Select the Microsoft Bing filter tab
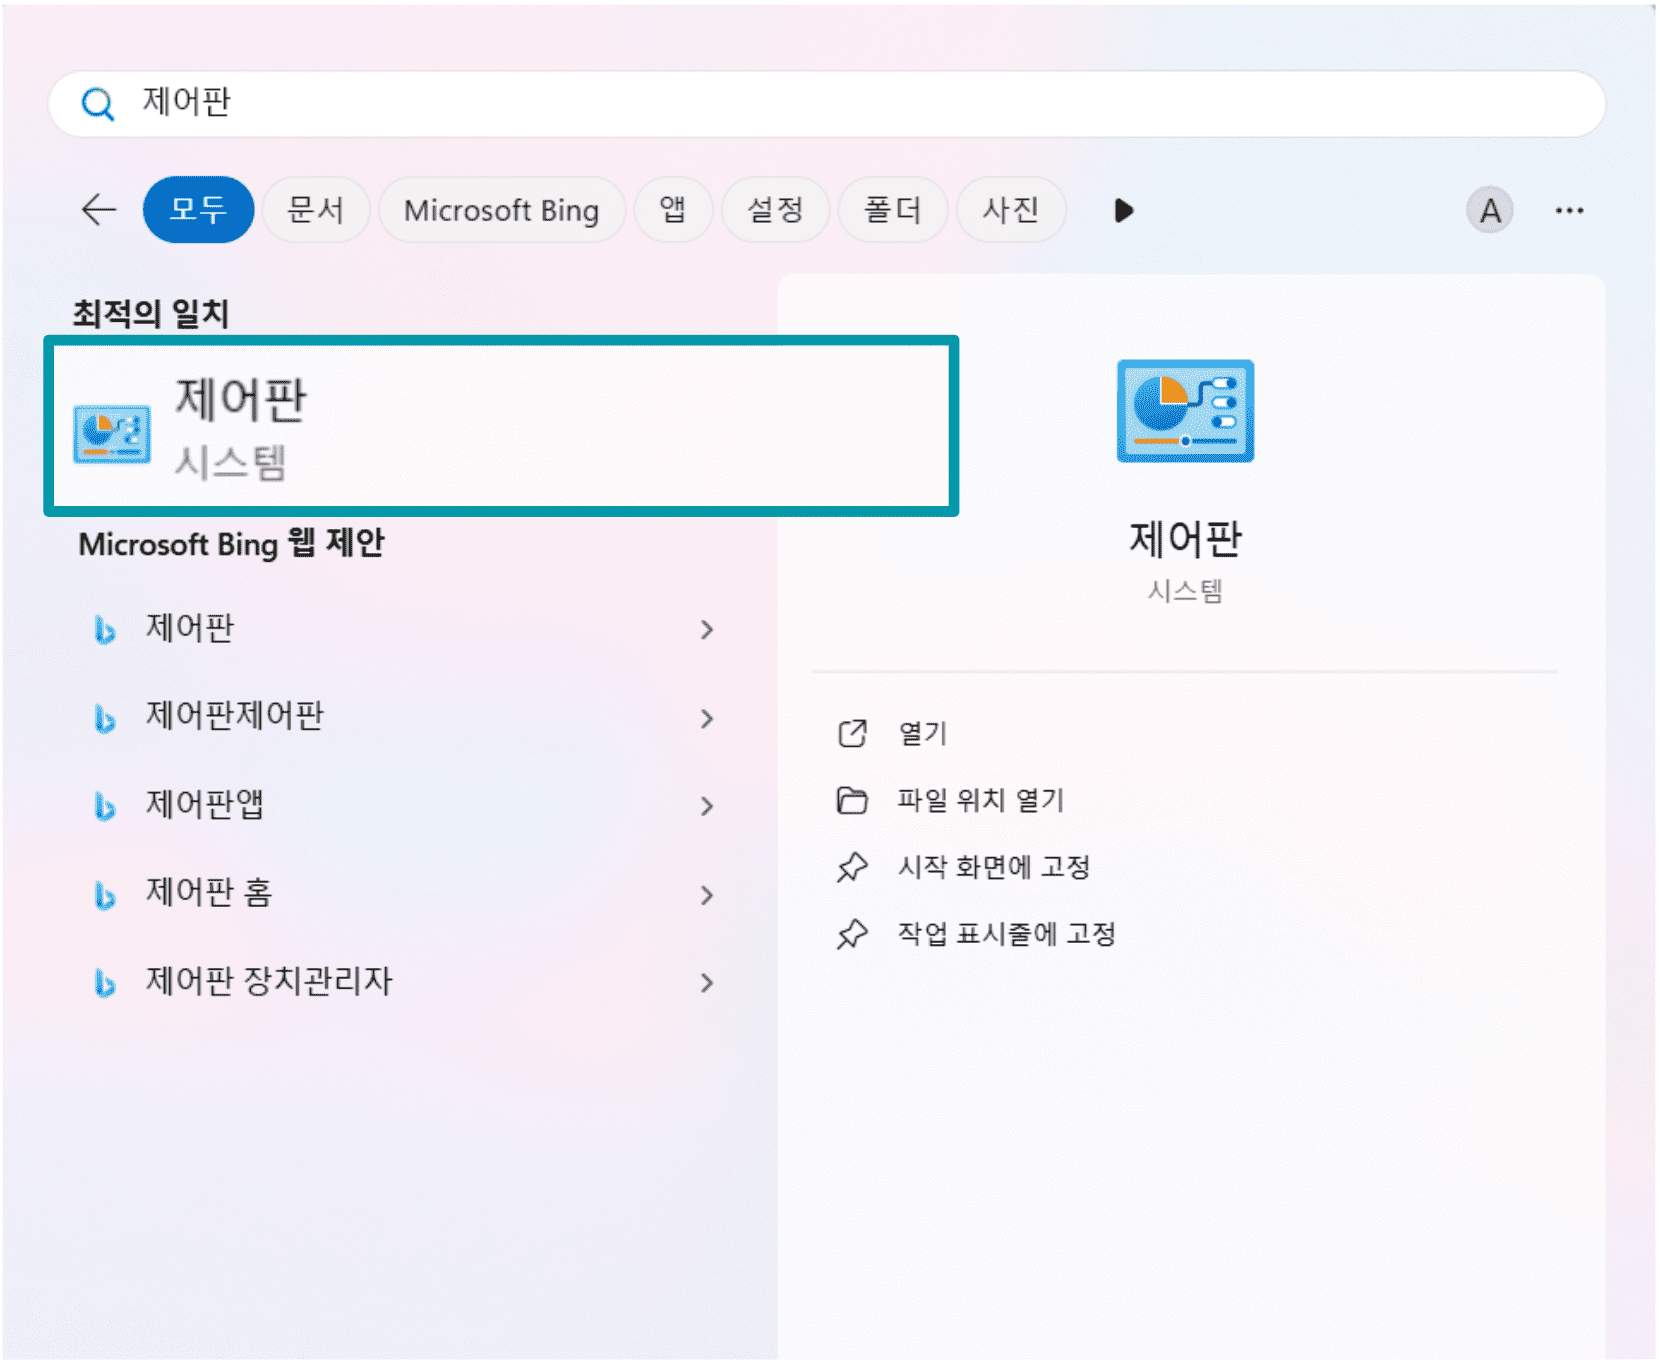 [501, 210]
